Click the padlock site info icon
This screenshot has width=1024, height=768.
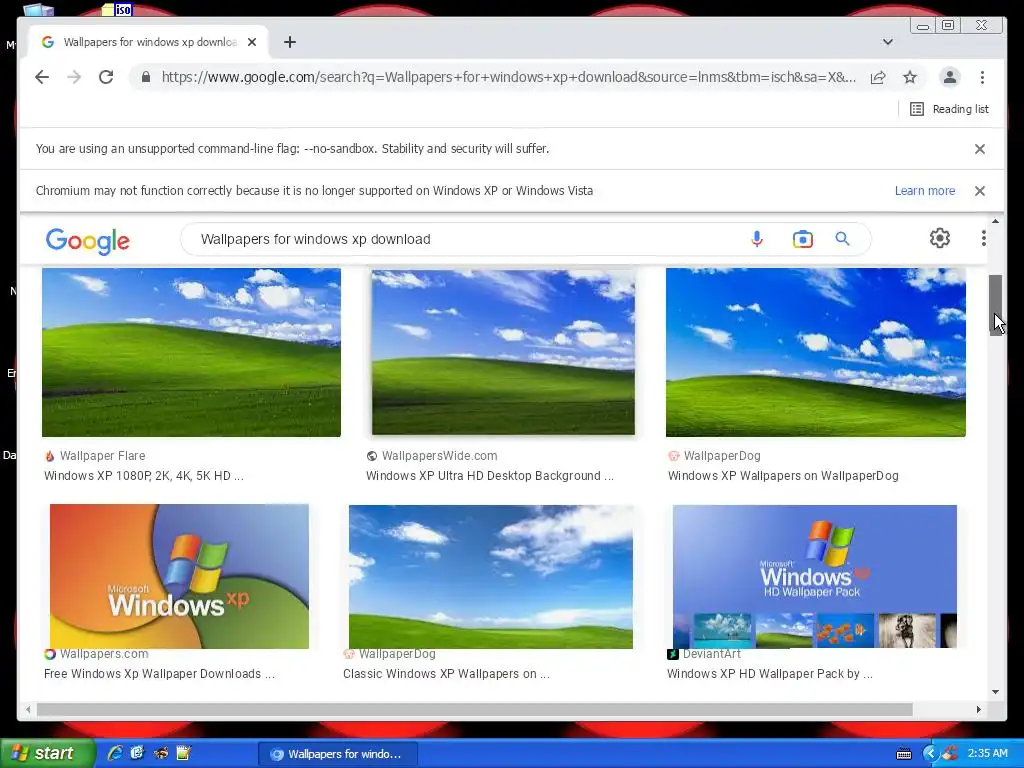[x=146, y=77]
